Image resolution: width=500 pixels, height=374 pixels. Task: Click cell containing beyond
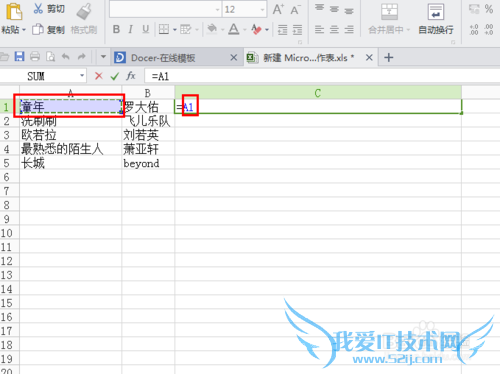pyautogui.click(x=148, y=163)
